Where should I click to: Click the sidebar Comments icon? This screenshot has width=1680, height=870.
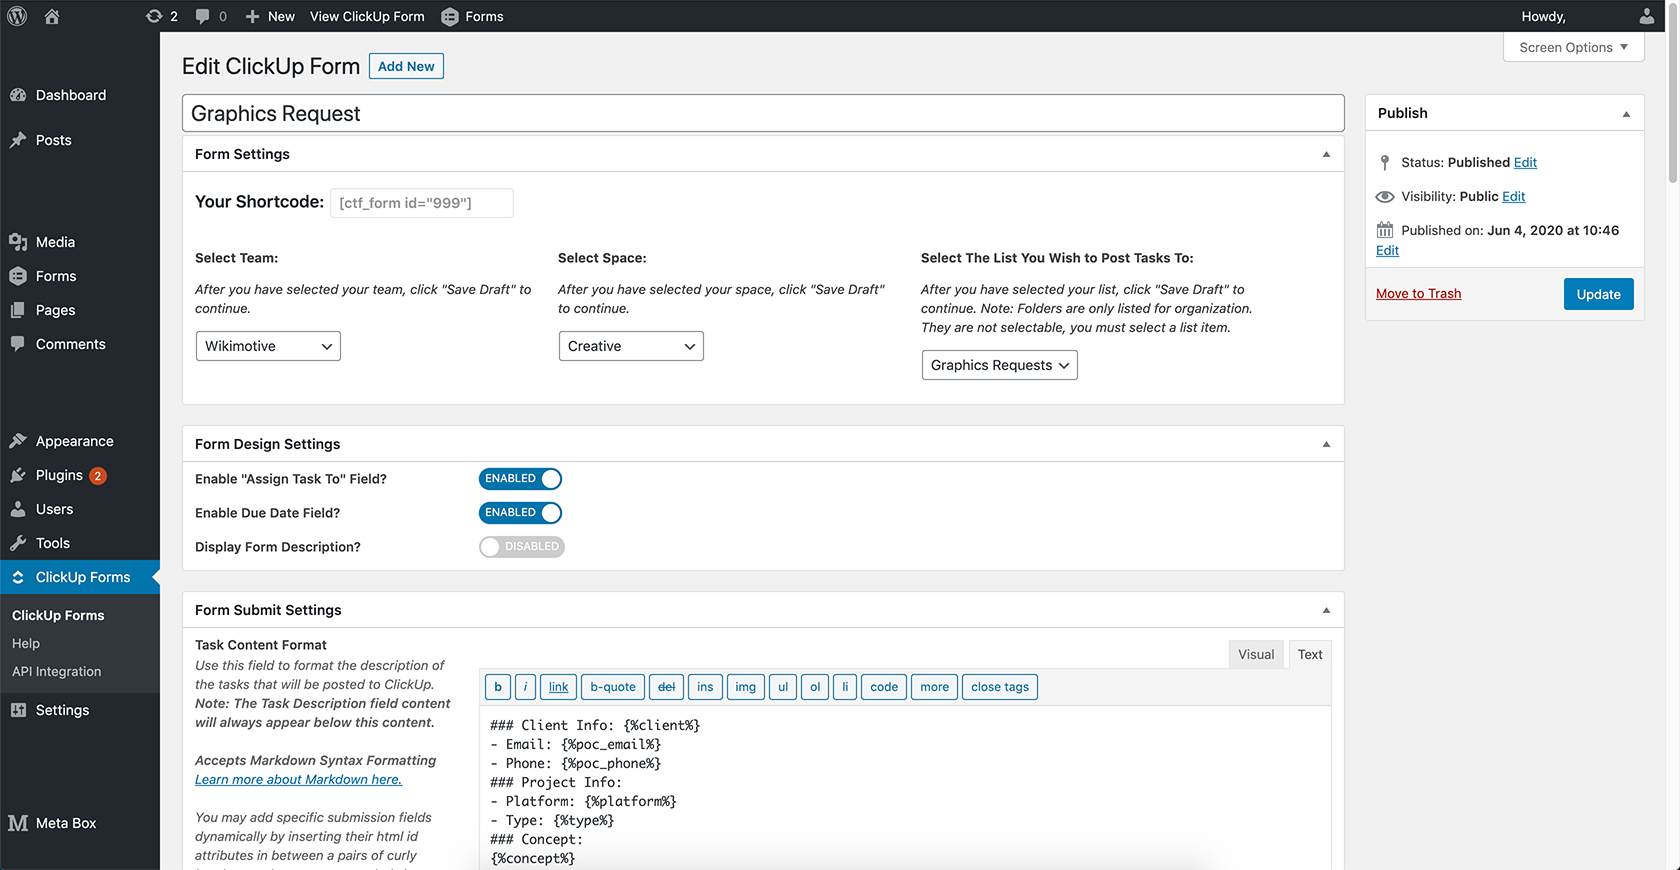tap(18, 344)
